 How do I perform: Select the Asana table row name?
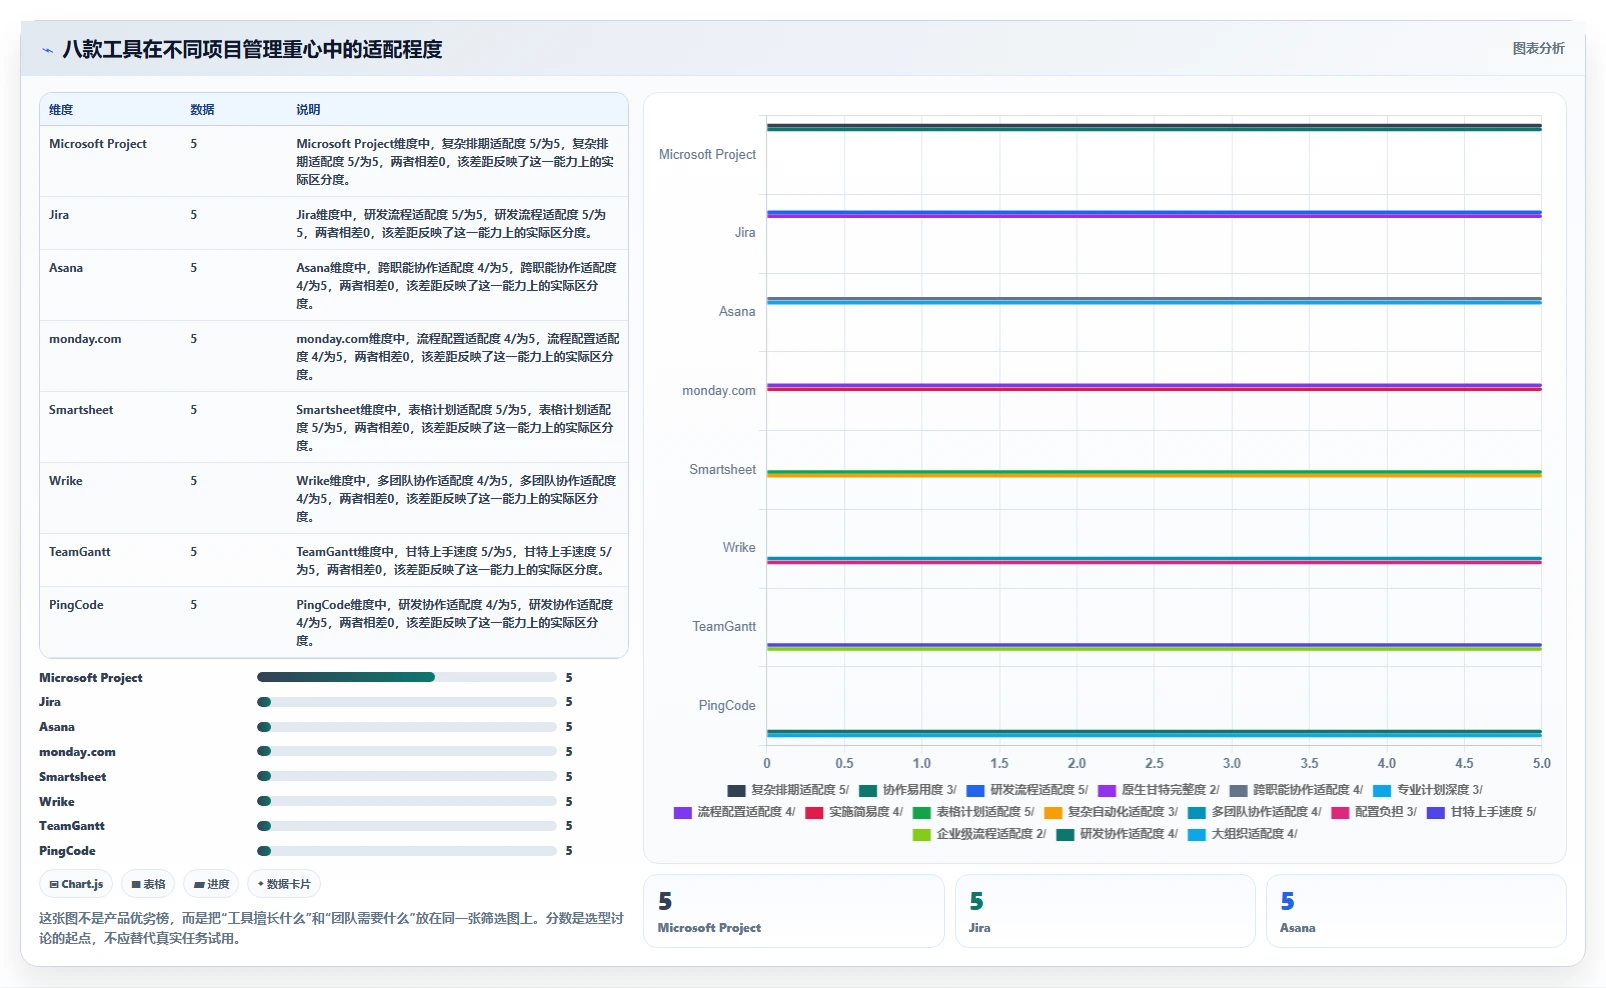66,268
